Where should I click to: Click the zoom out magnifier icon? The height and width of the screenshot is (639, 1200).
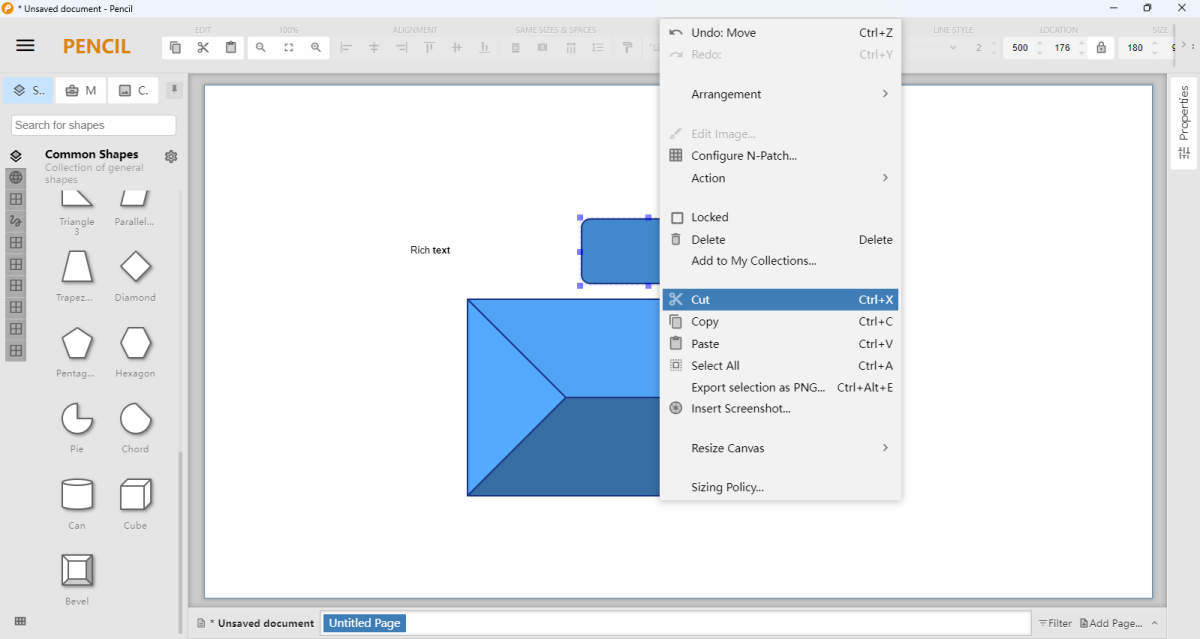[x=261, y=47]
